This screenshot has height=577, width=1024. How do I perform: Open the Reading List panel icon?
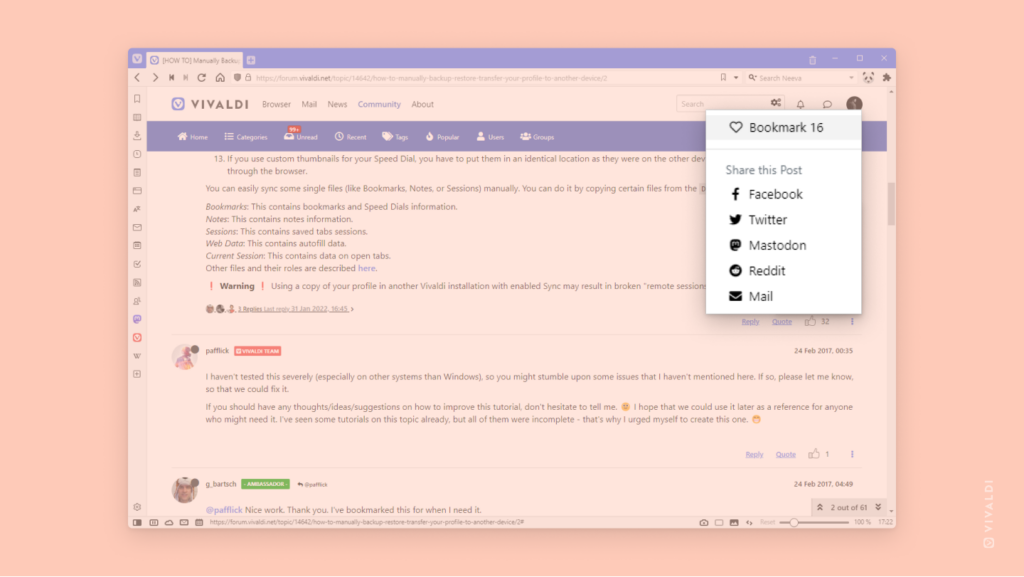[137, 117]
